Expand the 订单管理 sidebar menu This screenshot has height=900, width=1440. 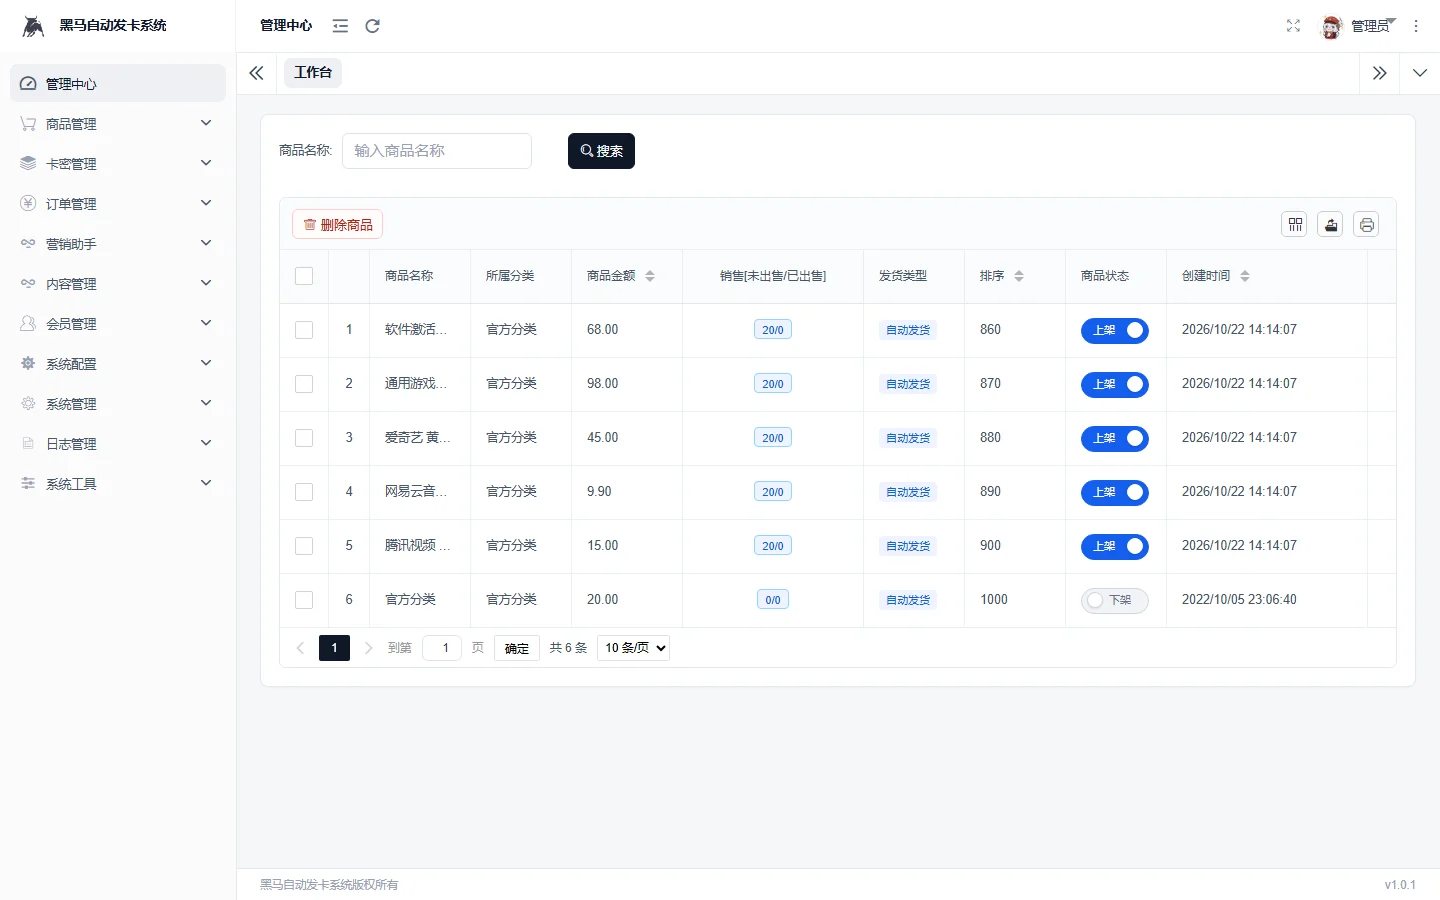click(118, 204)
